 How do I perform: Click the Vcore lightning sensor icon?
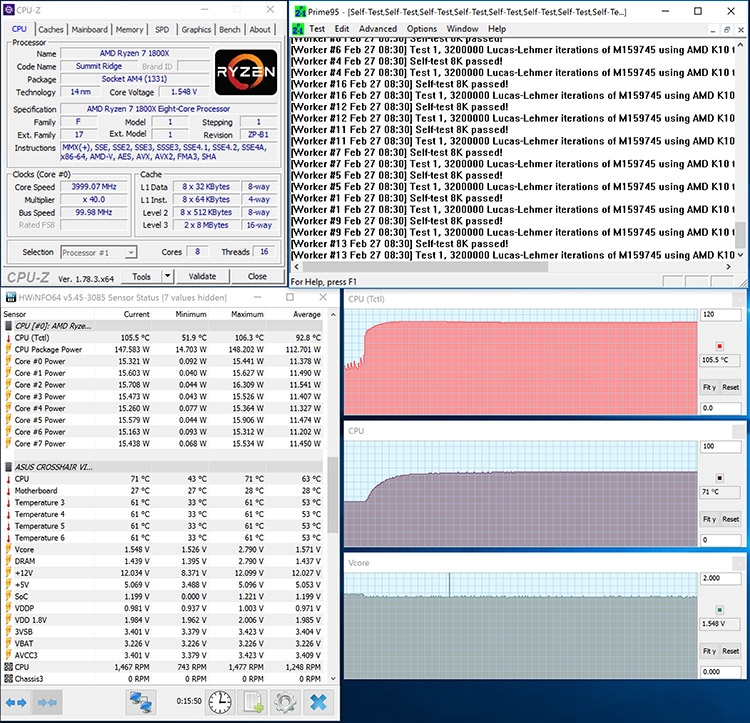coord(8,549)
